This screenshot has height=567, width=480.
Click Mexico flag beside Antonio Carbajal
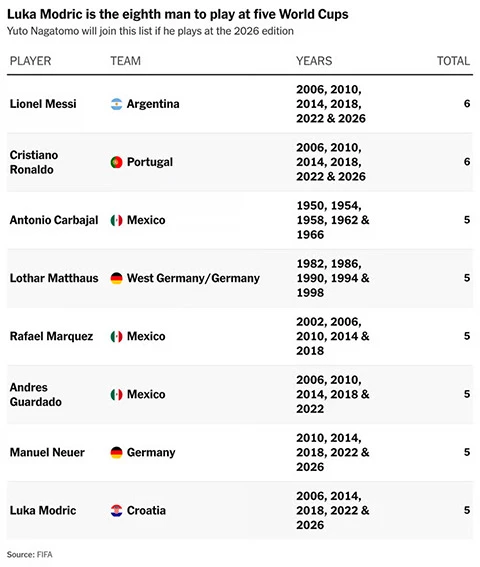click(x=116, y=220)
